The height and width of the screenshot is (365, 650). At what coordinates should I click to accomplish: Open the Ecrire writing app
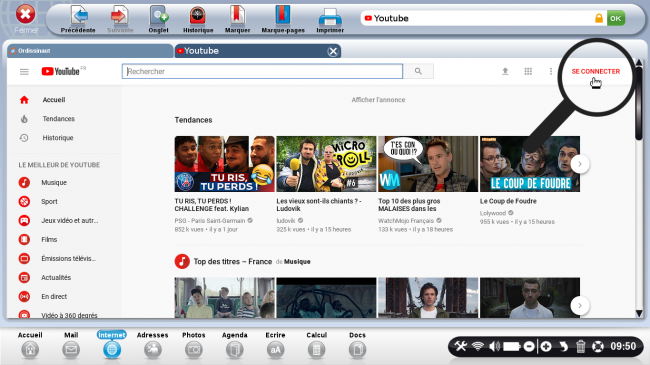275,345
